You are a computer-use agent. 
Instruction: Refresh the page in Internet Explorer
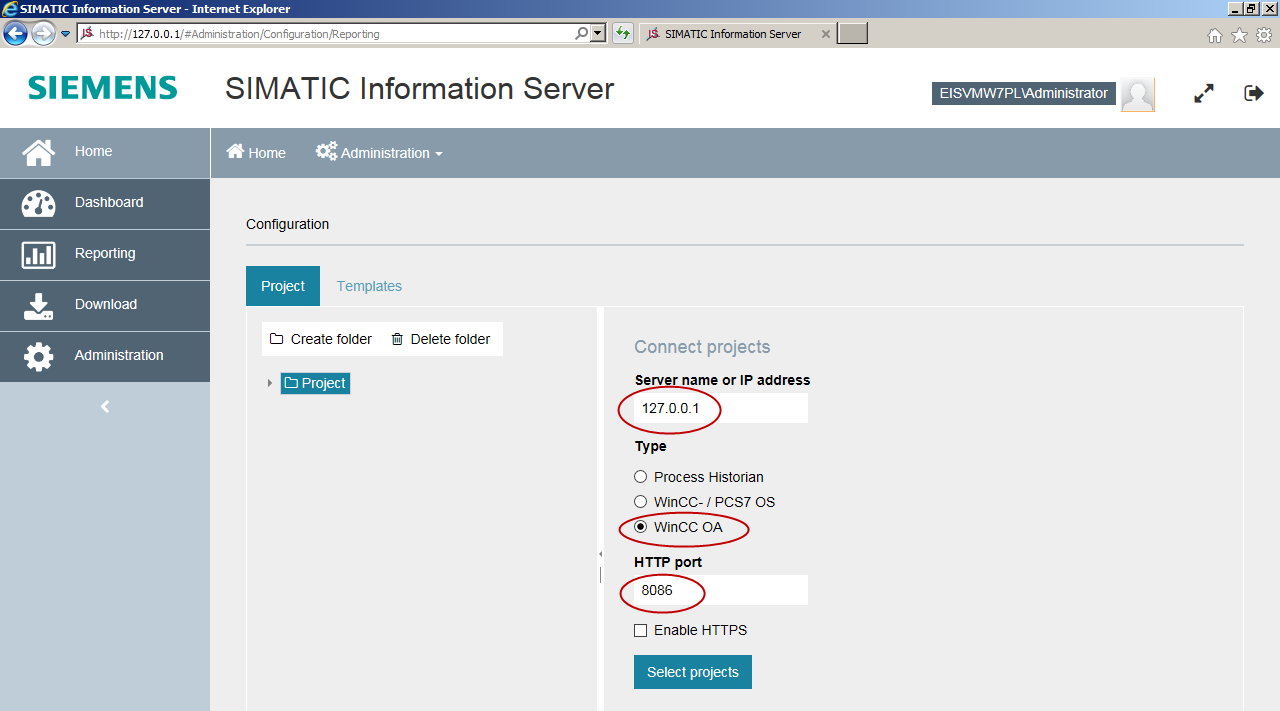[x=623, y=34]
